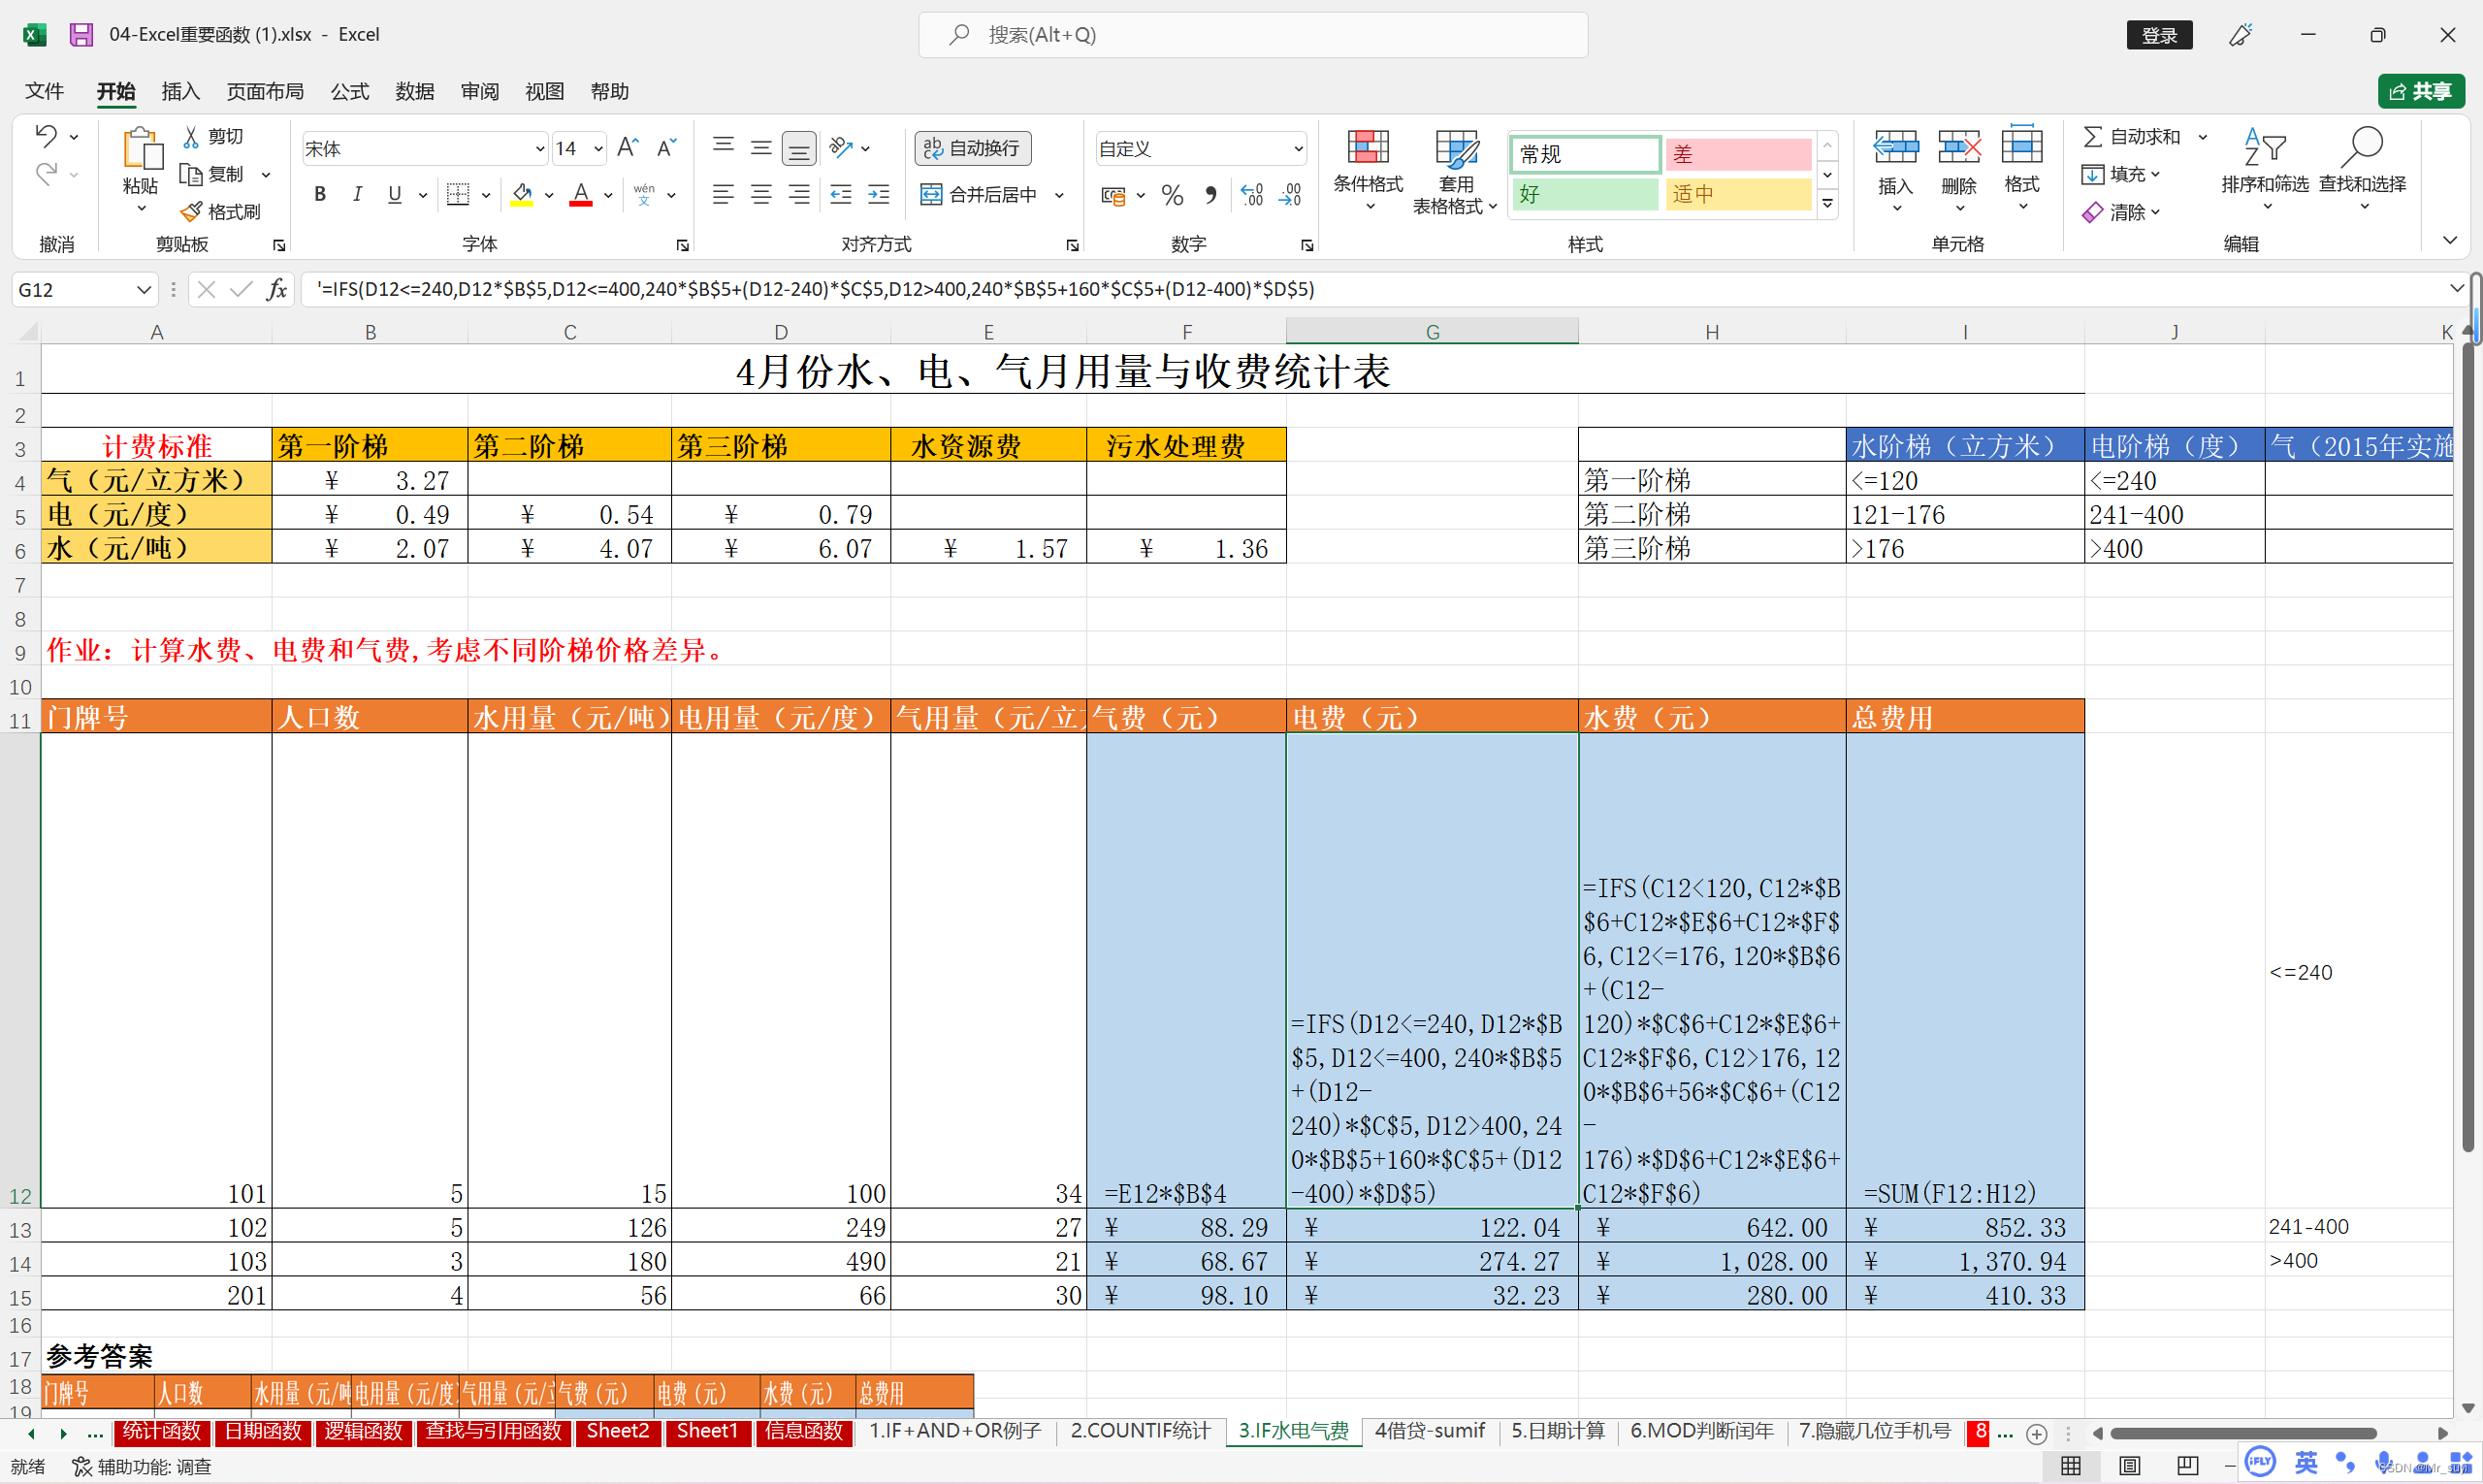Click the Undo arrow icon

point(46,135)
